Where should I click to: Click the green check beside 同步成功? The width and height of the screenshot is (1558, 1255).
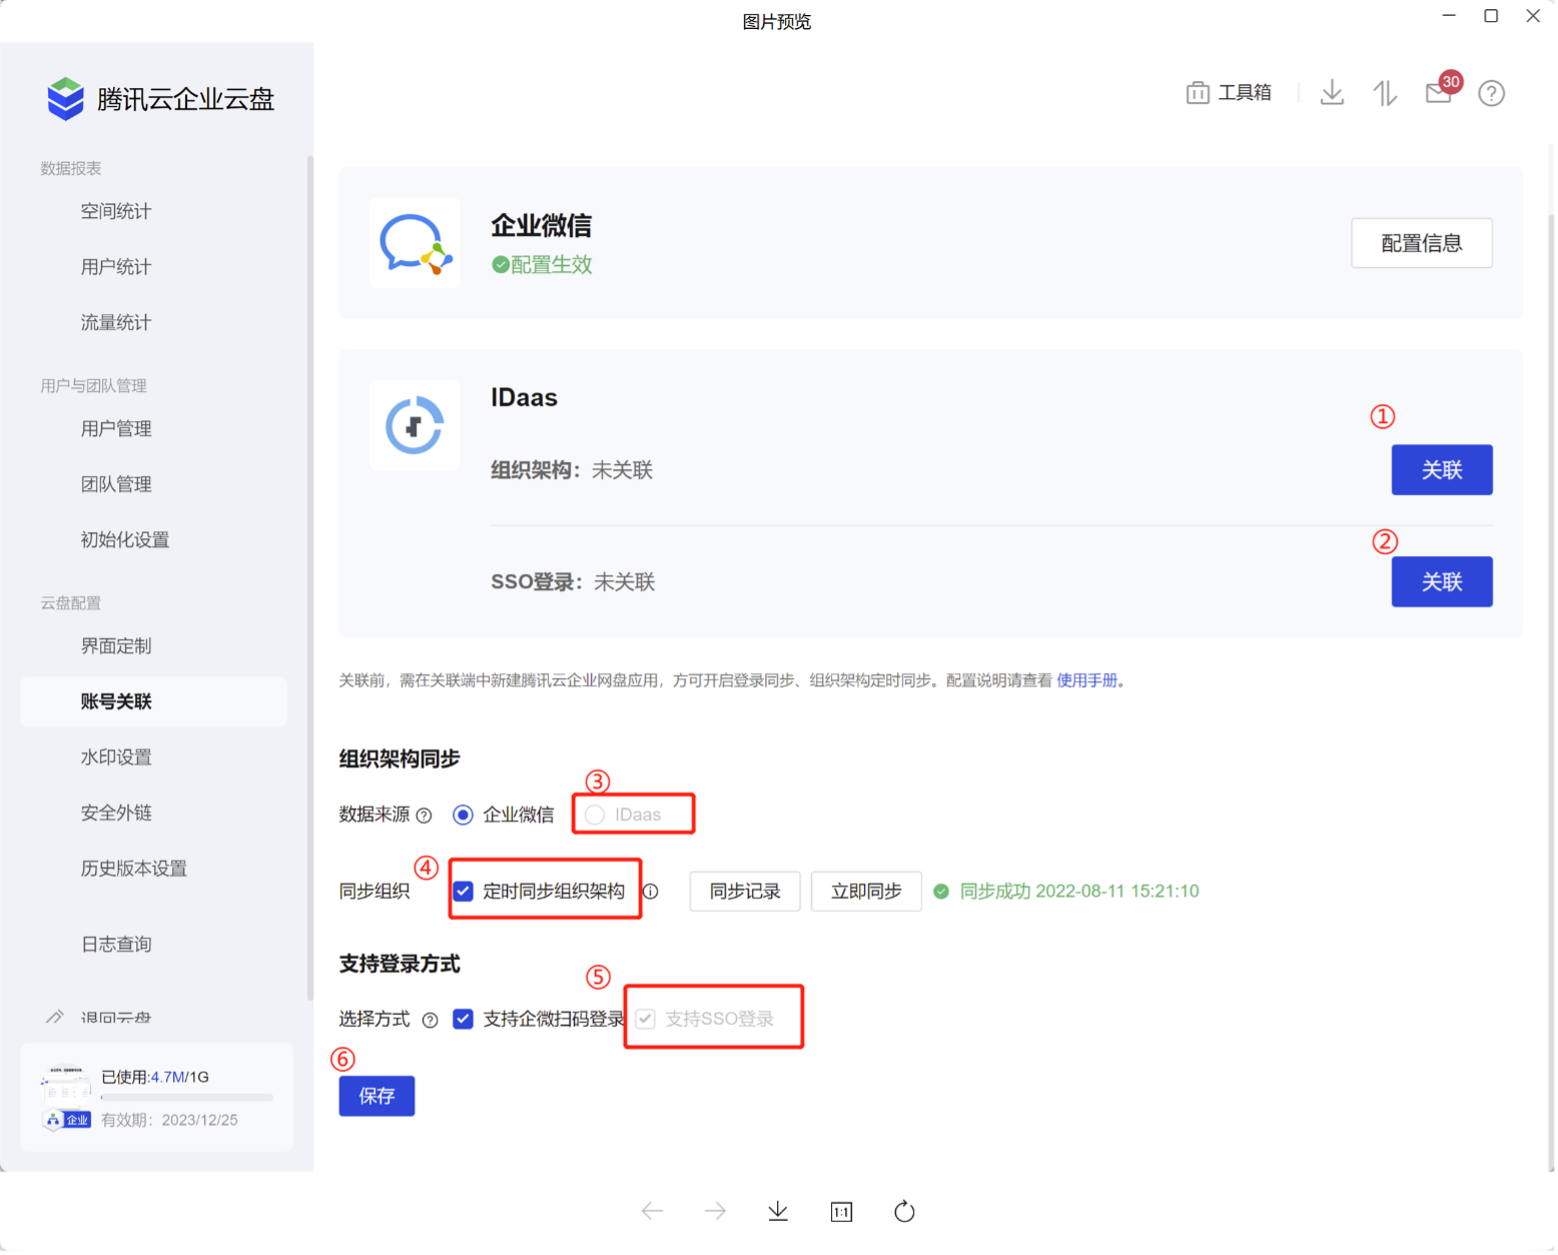pos(941,892)
